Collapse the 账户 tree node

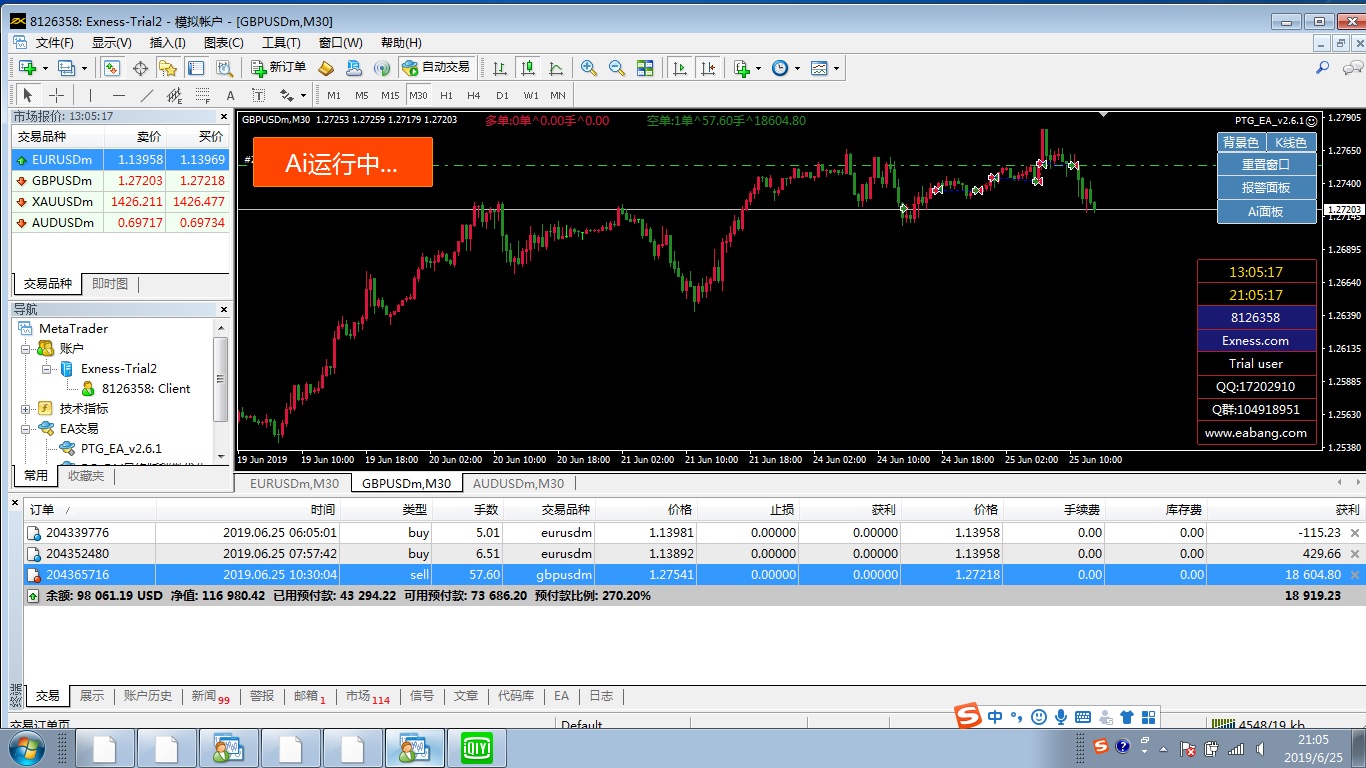coord(26,349)
